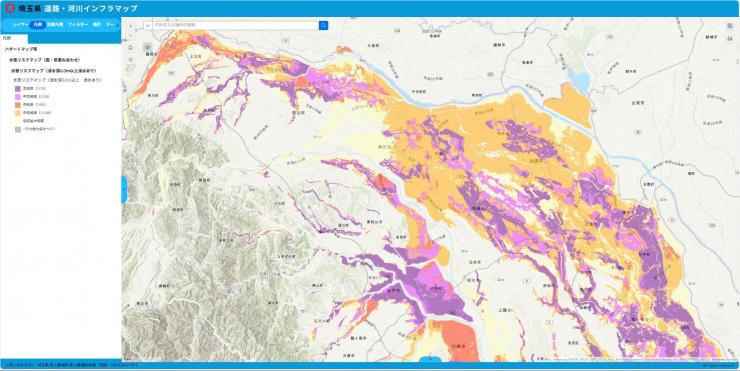The width and height of the screenshot is (740, 371).
Task: Open the basemap gallery grid icon
Action: [x=730, y=26]
